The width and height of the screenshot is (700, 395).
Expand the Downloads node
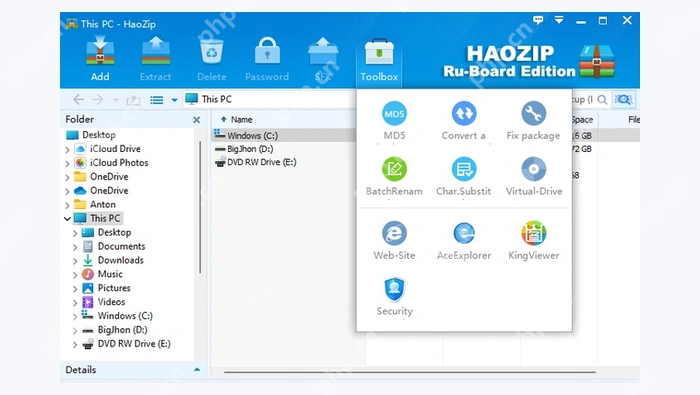[75, 261]
